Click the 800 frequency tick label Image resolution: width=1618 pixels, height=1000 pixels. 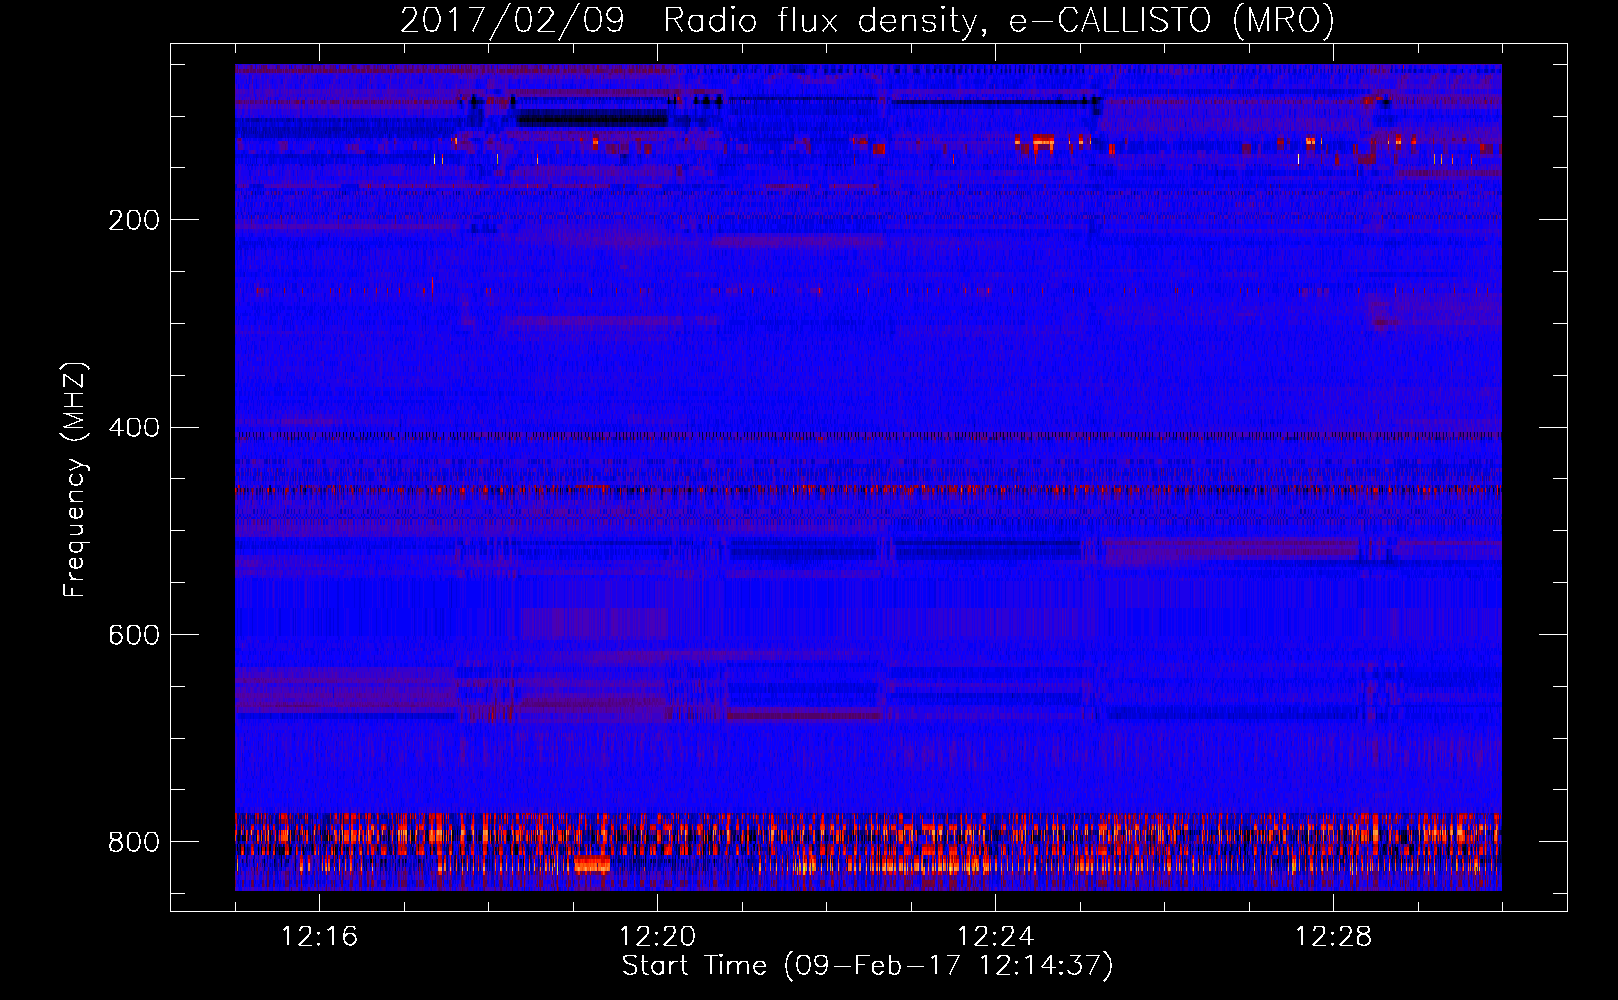coord(134,842)
